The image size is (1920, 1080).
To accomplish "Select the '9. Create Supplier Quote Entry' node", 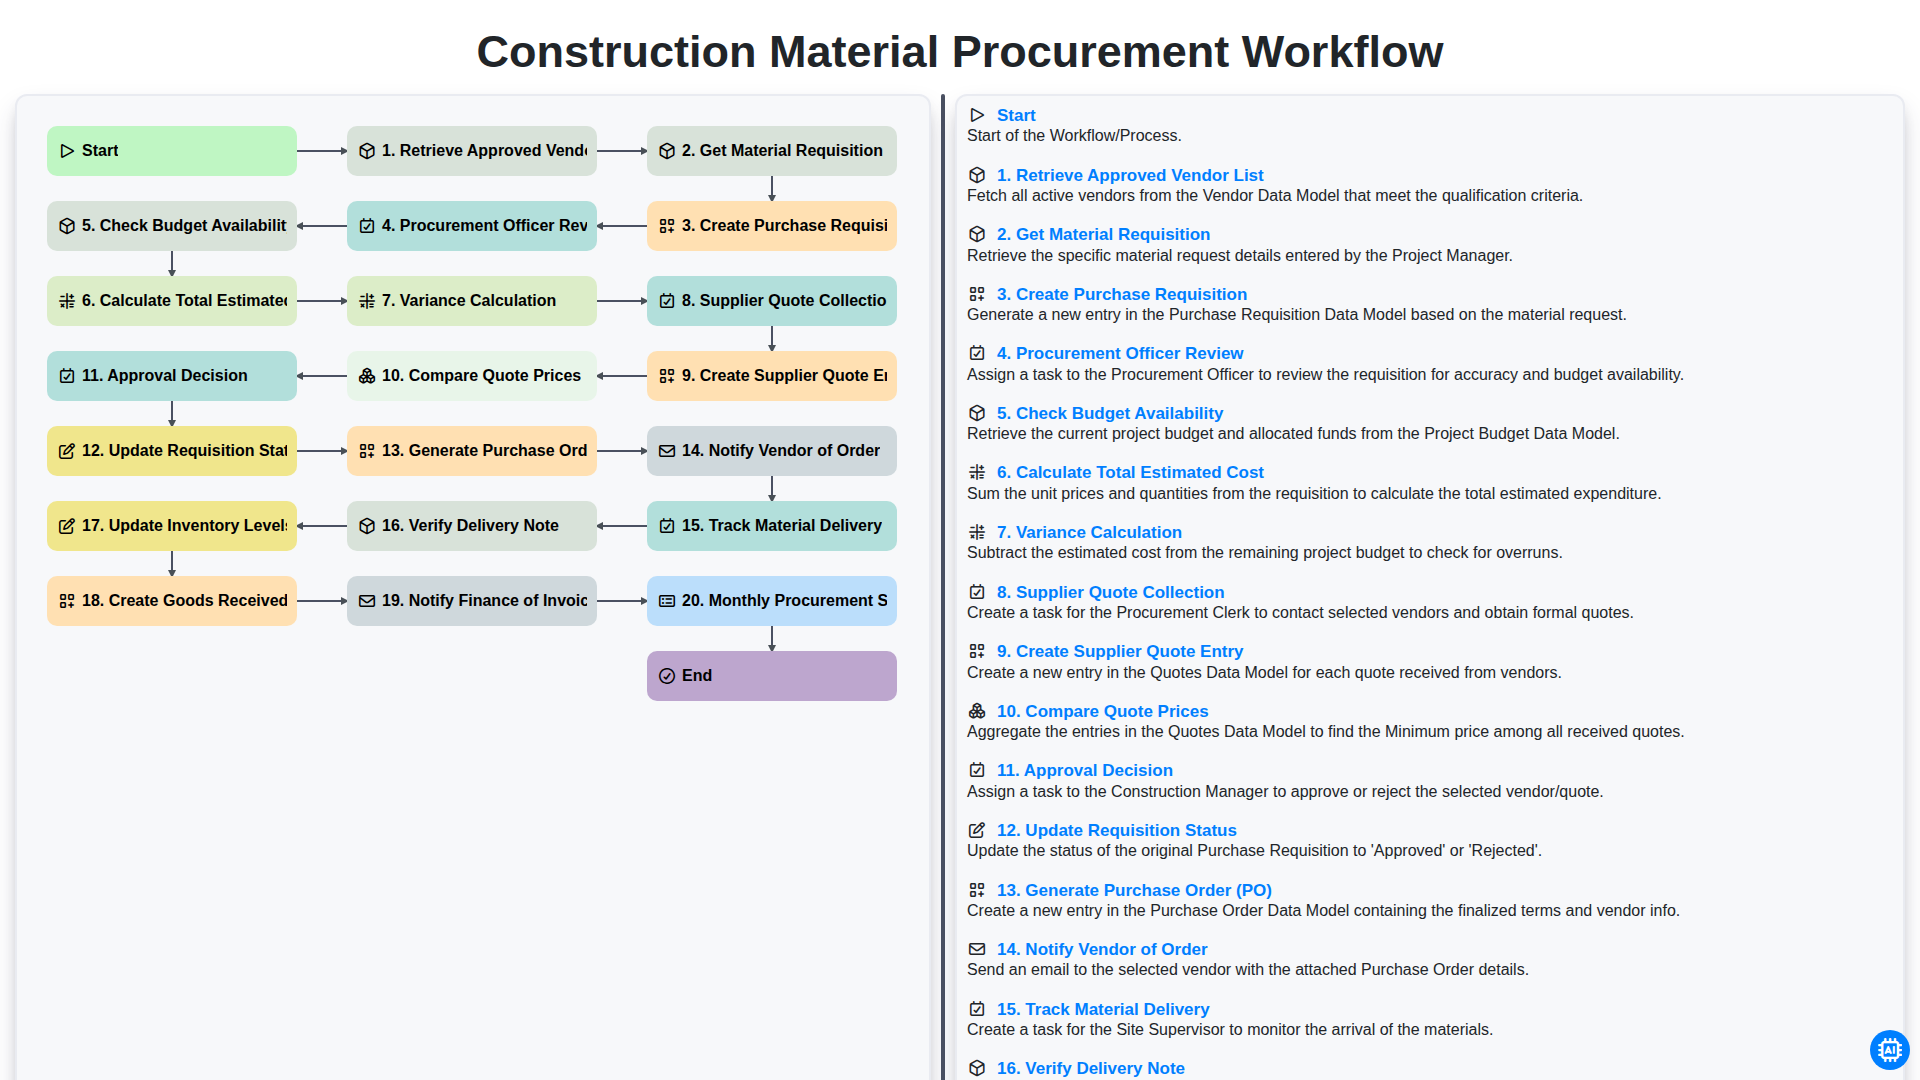I will click(x=772, y=376).
